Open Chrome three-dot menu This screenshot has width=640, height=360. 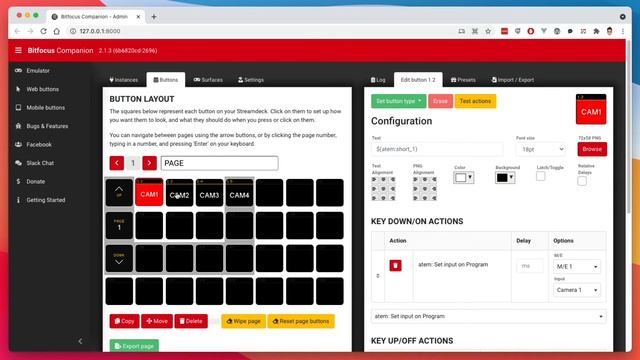pyautogui.click(x=623, y=31)
